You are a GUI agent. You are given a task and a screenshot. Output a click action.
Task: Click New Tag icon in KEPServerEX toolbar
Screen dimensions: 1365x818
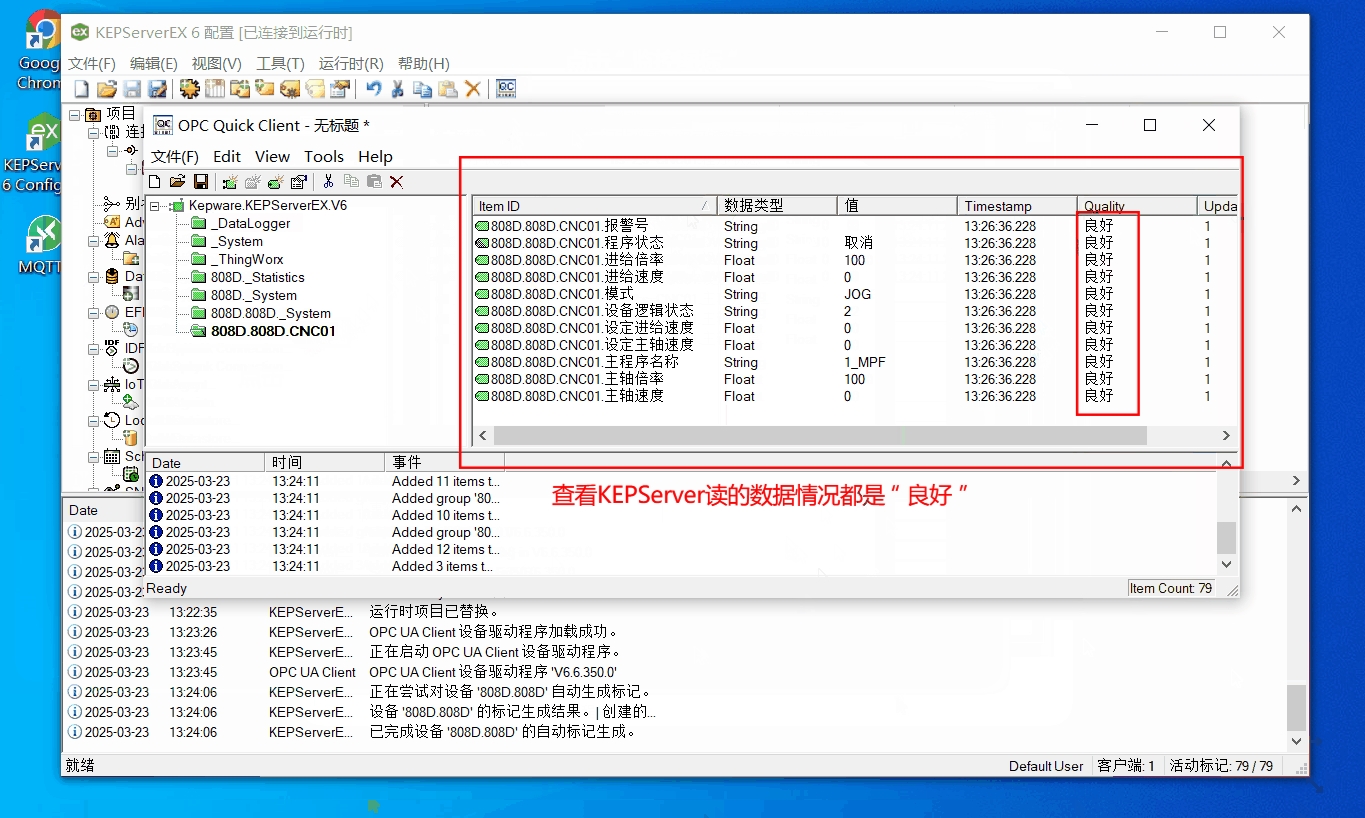[265, 89]
